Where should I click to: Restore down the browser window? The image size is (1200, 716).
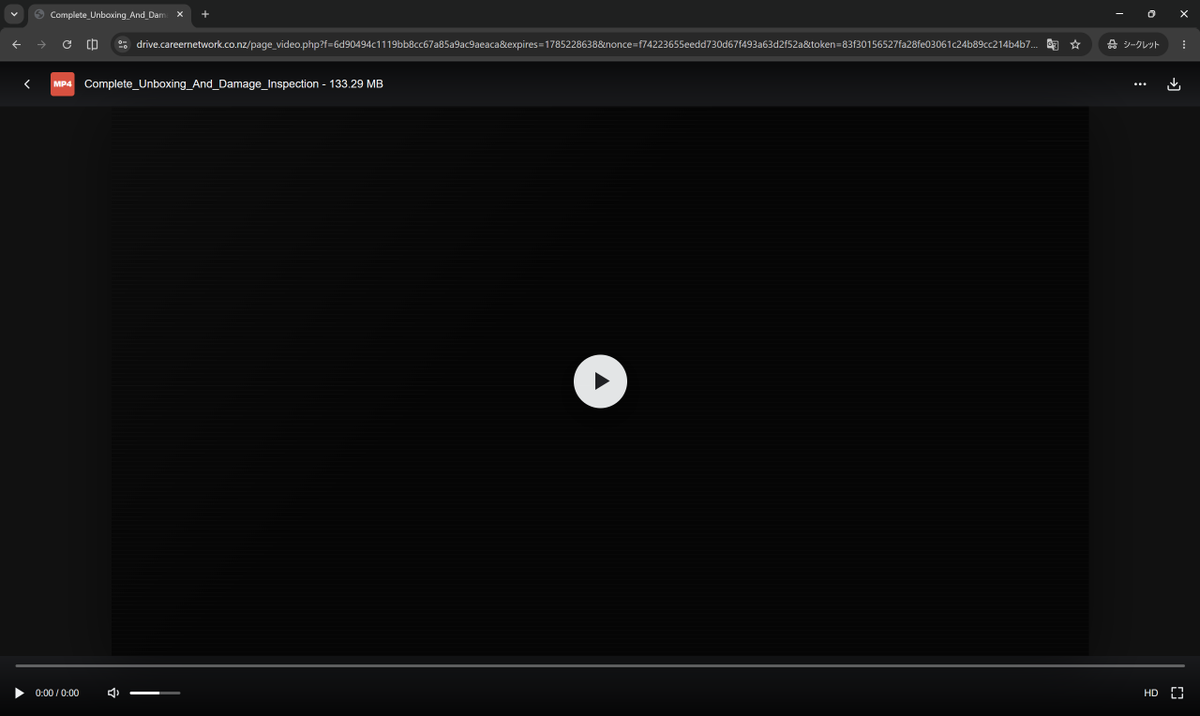(1151, 14)
